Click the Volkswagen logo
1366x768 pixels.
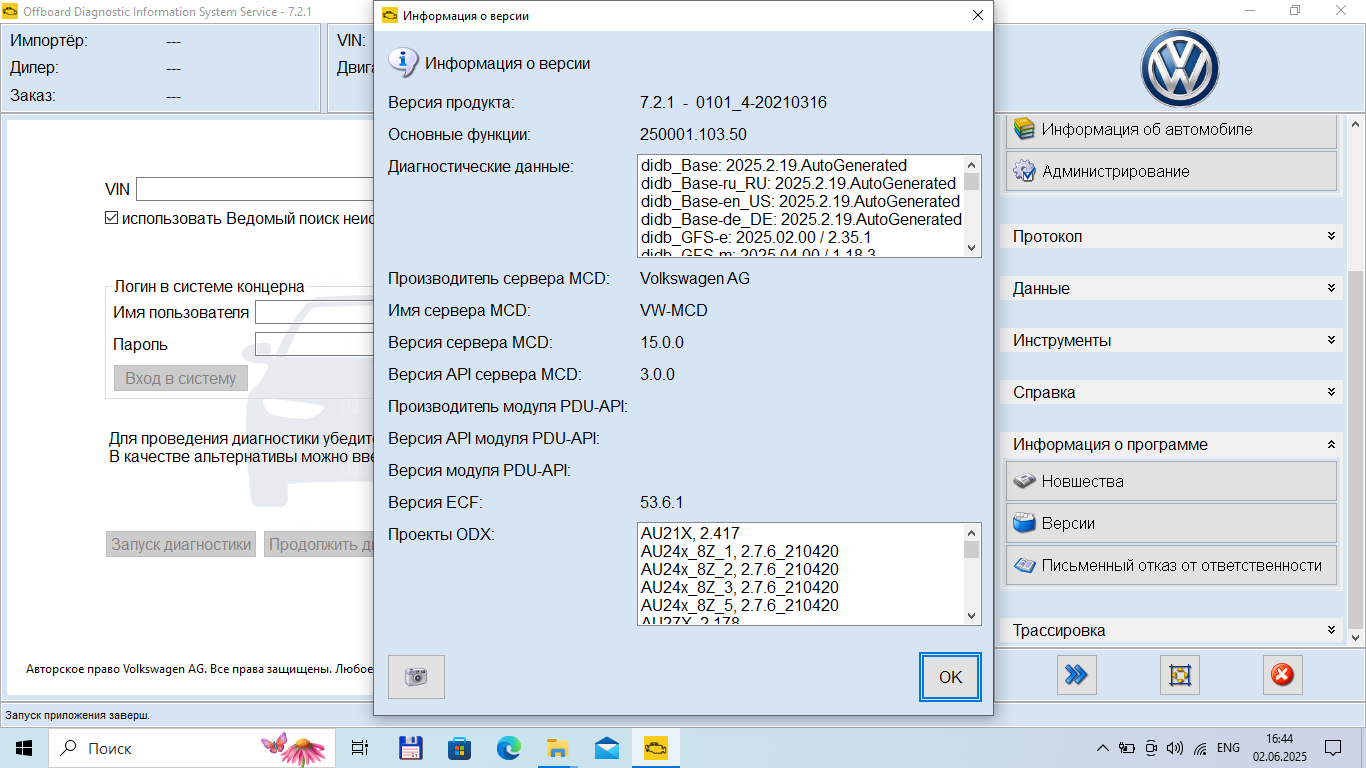pos(1181,69)
